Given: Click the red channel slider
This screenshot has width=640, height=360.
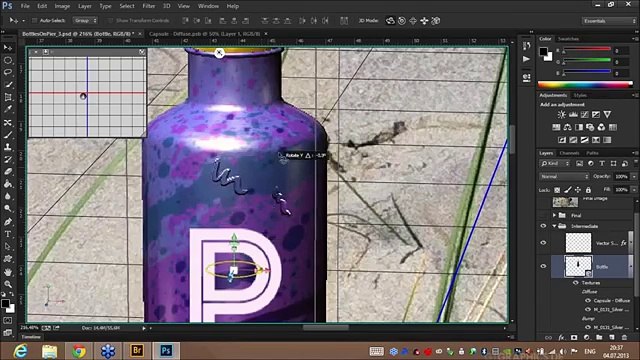Looking at the screenshot, I should (587, 50).
